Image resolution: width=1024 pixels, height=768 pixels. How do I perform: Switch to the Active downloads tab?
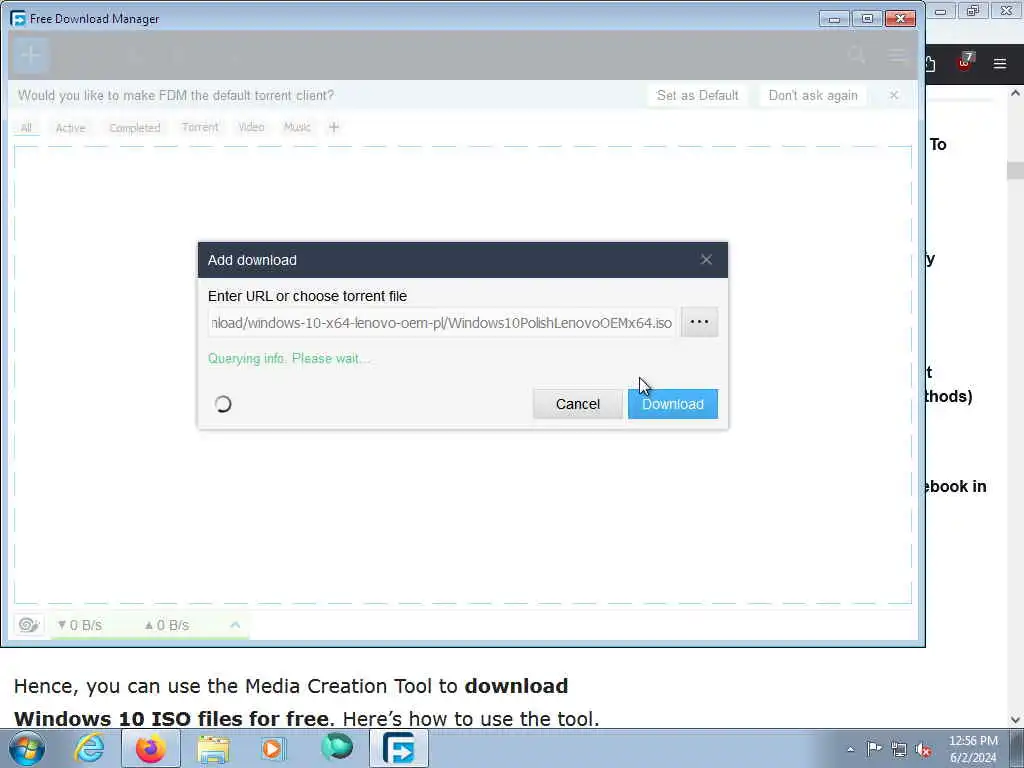pyautogui.click(x=71, y=128)
